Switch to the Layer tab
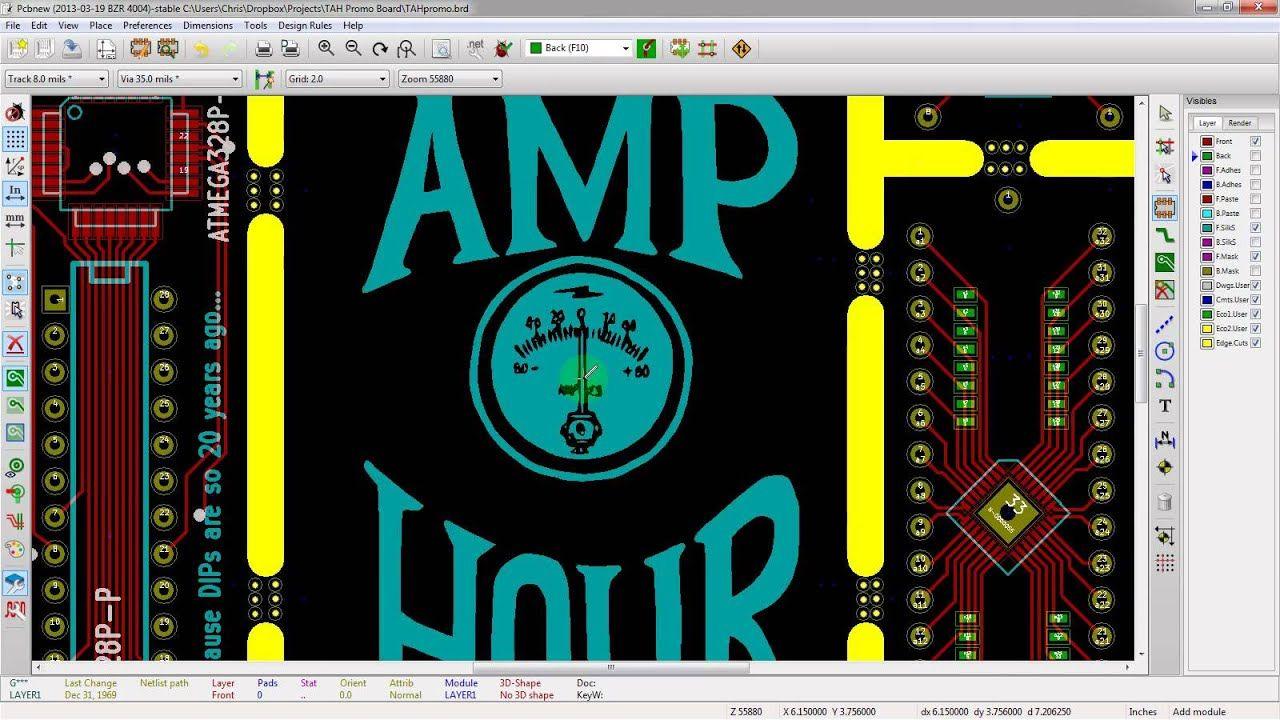 tap(1207, 123)
